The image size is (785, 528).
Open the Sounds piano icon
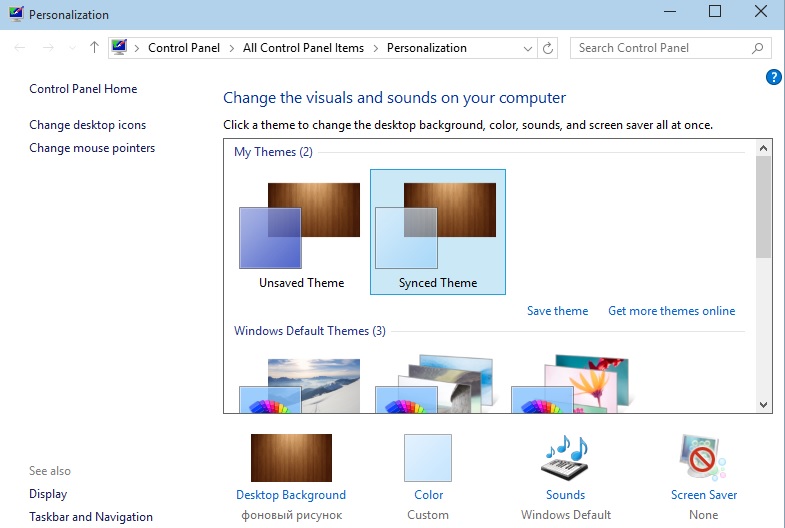click(566, 458)
